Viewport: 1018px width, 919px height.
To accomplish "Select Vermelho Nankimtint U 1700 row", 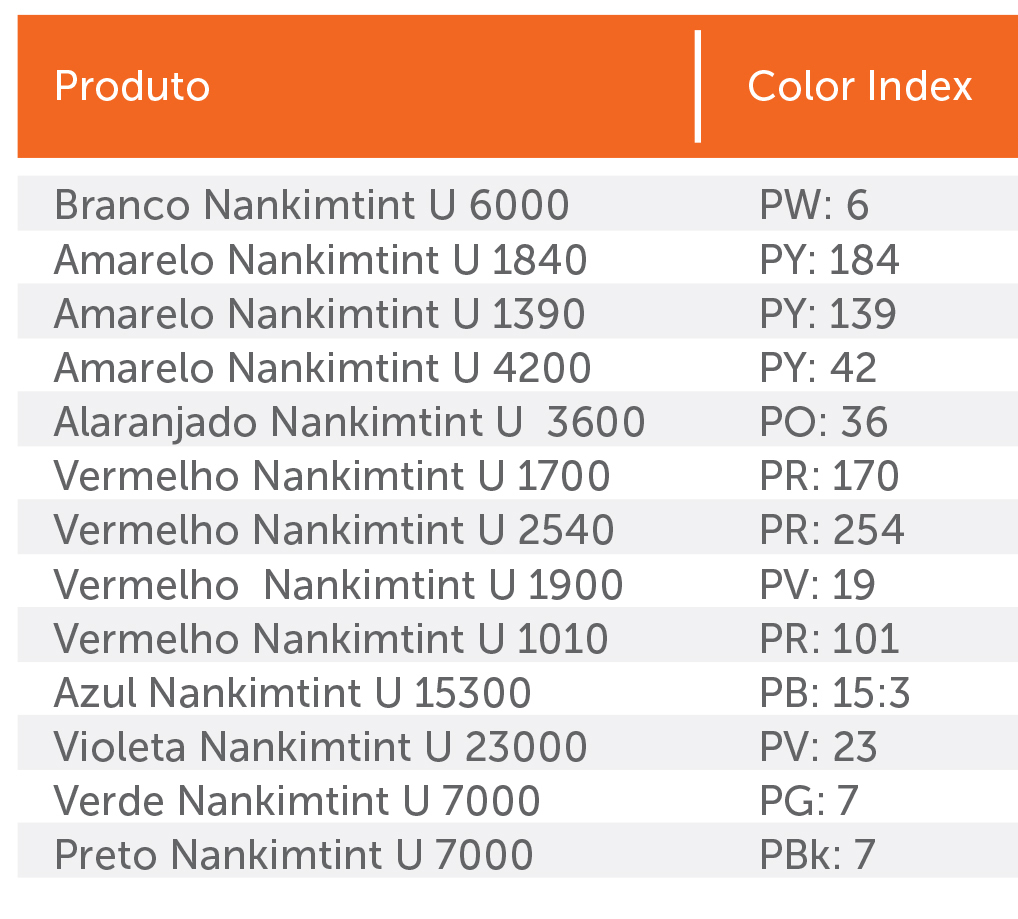I will (x=332, y=476).
